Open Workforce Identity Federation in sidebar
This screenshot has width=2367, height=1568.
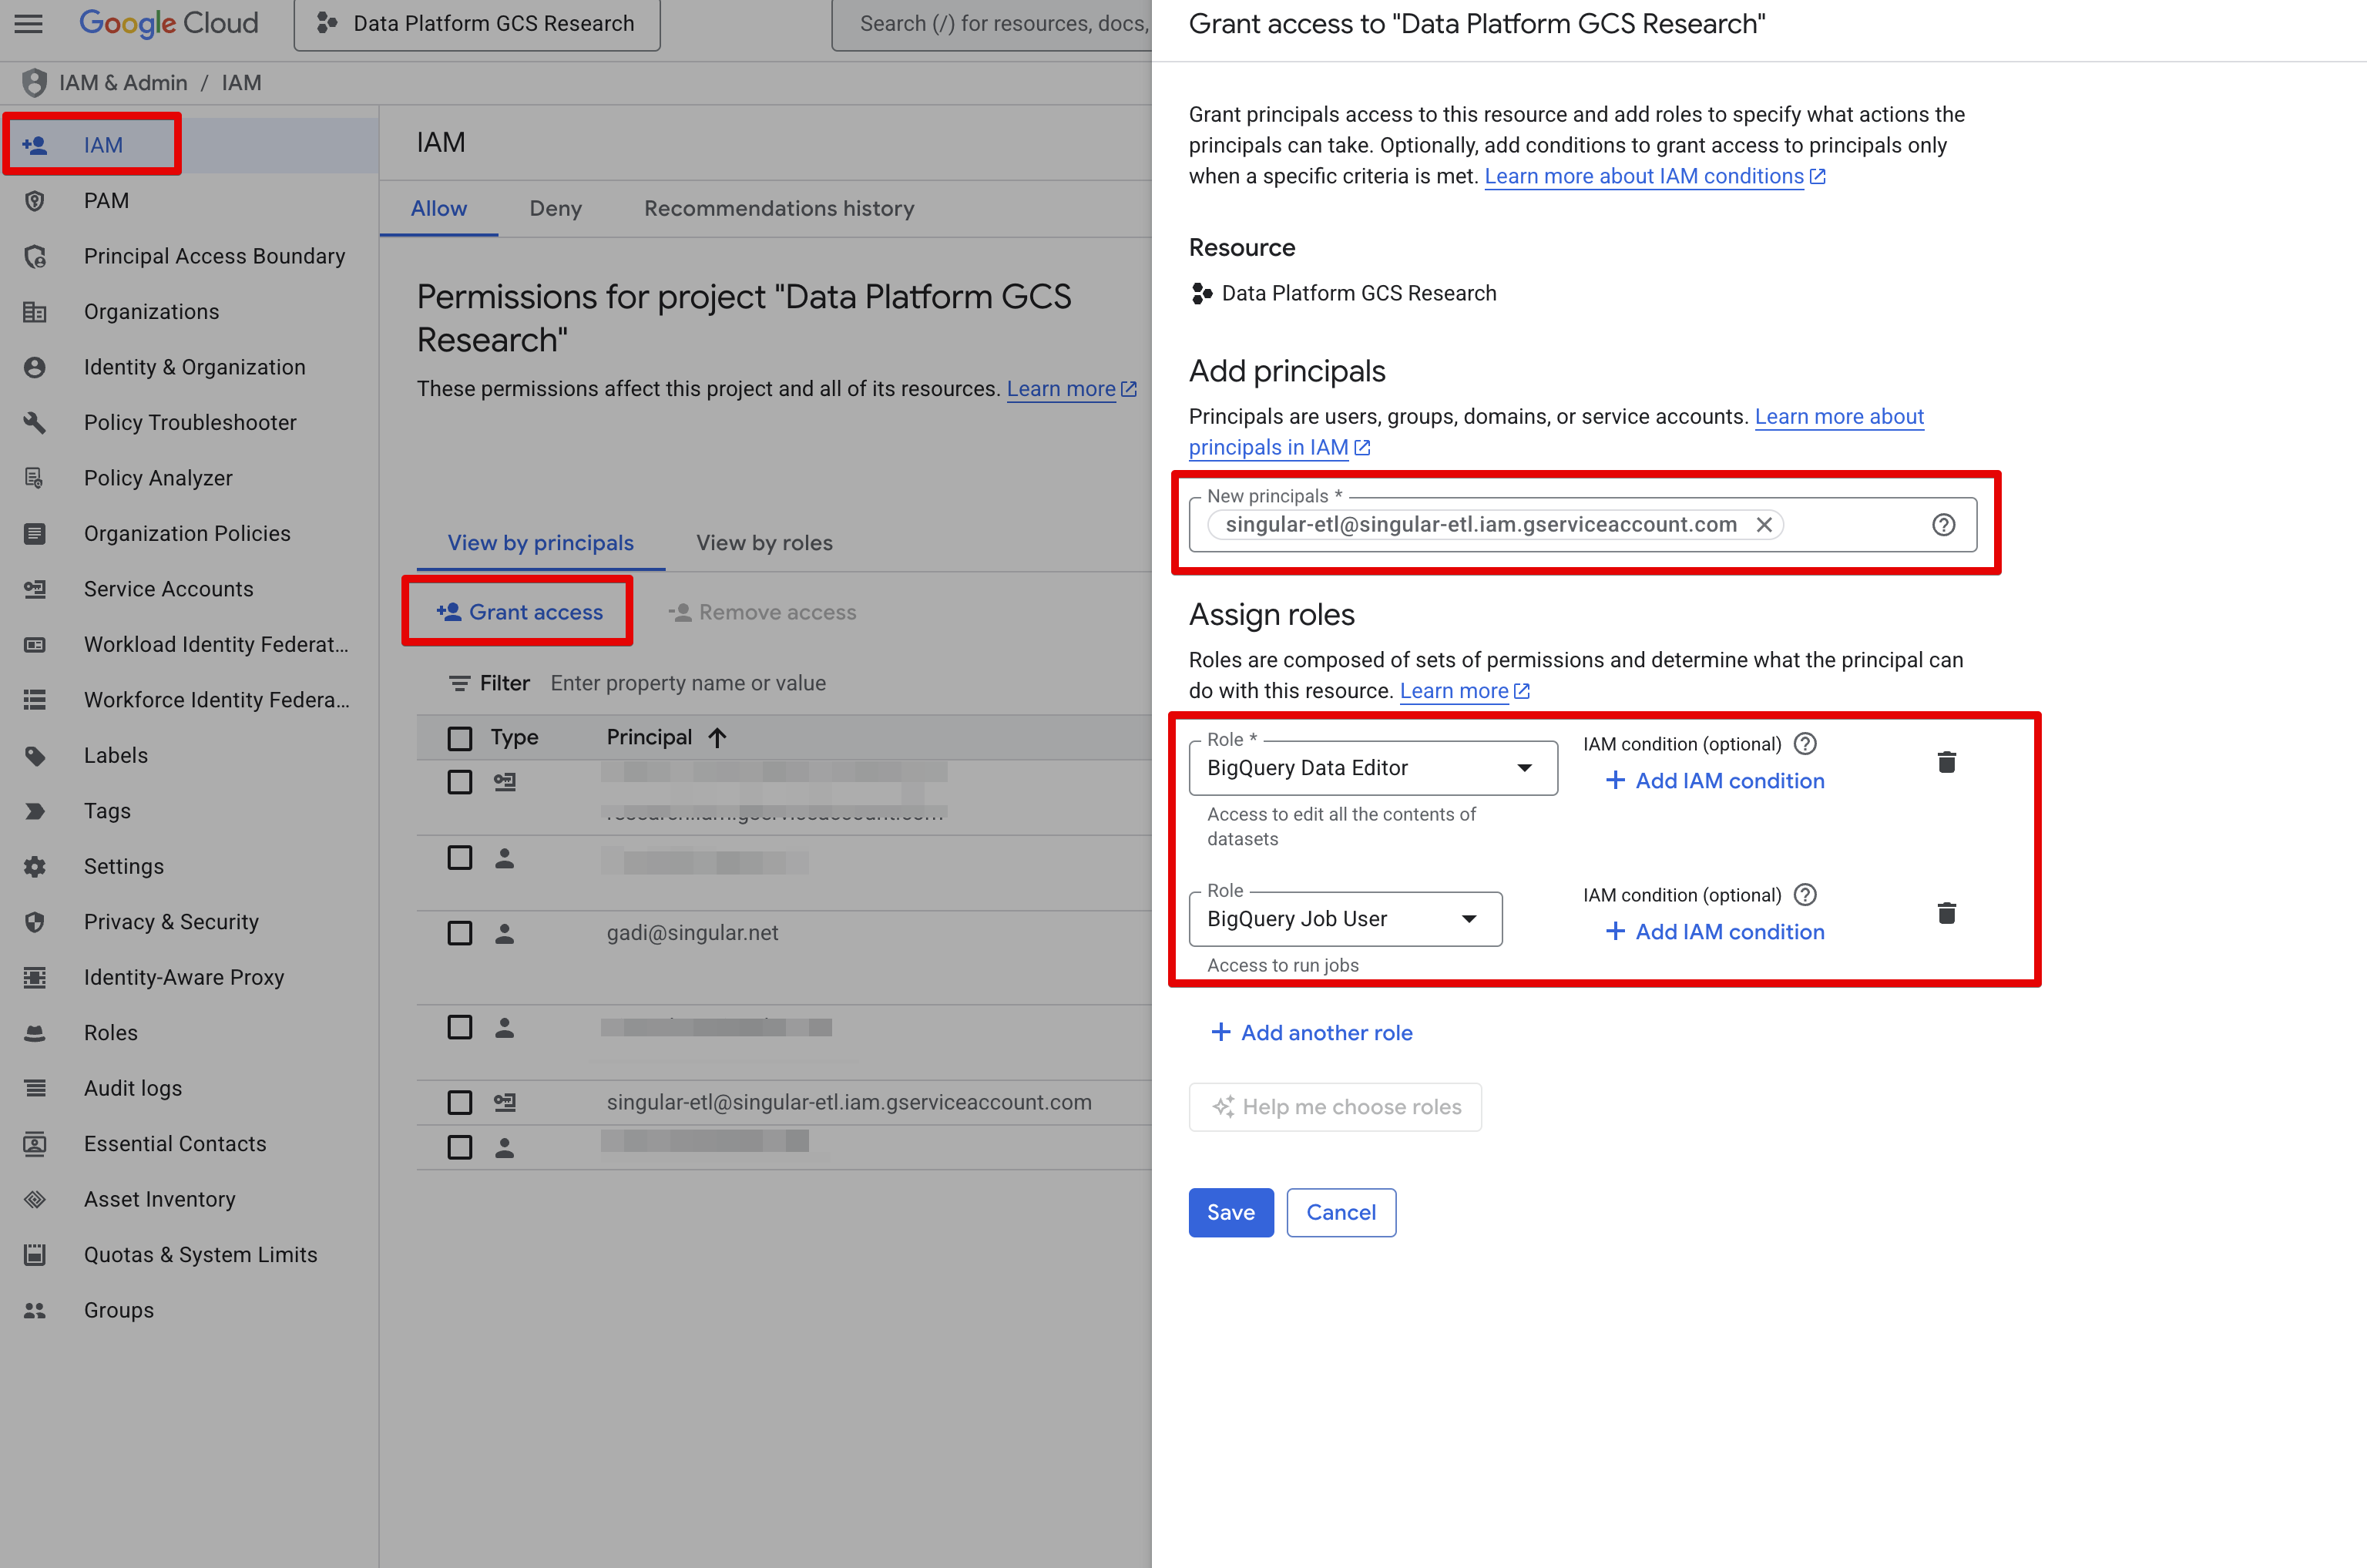click(190, 700)
